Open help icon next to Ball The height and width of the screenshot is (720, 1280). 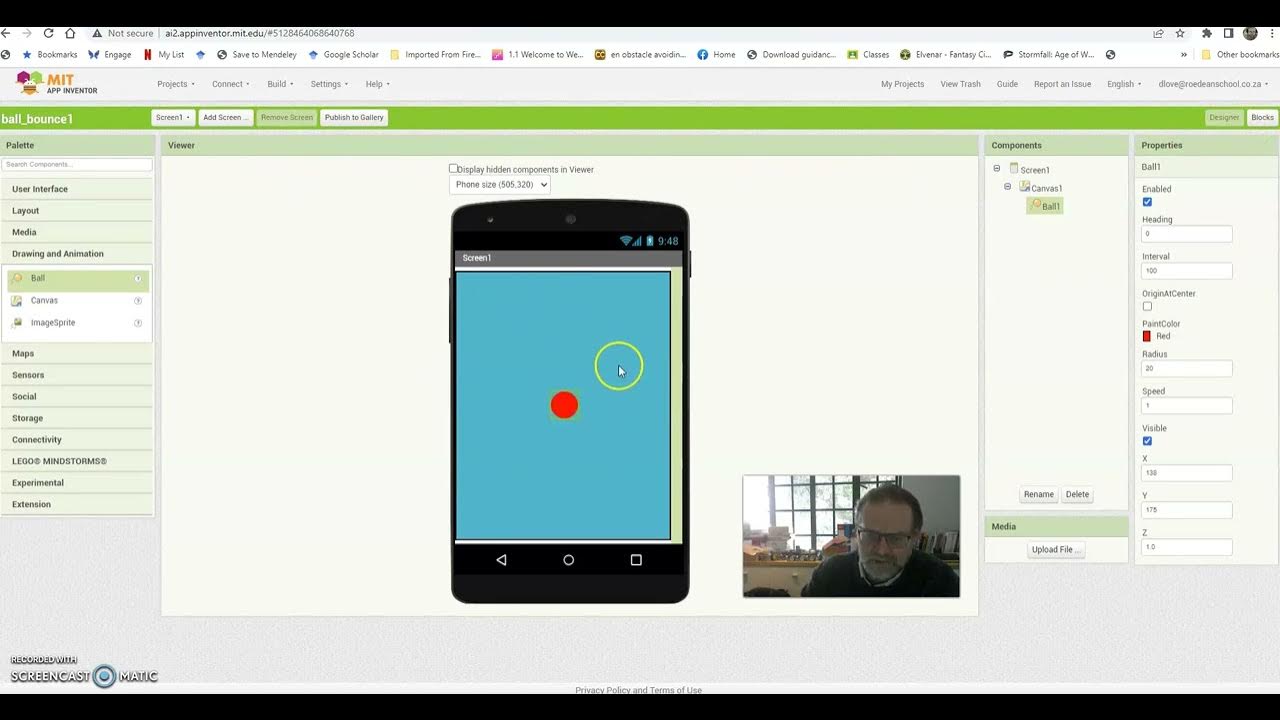pos(138,278)
